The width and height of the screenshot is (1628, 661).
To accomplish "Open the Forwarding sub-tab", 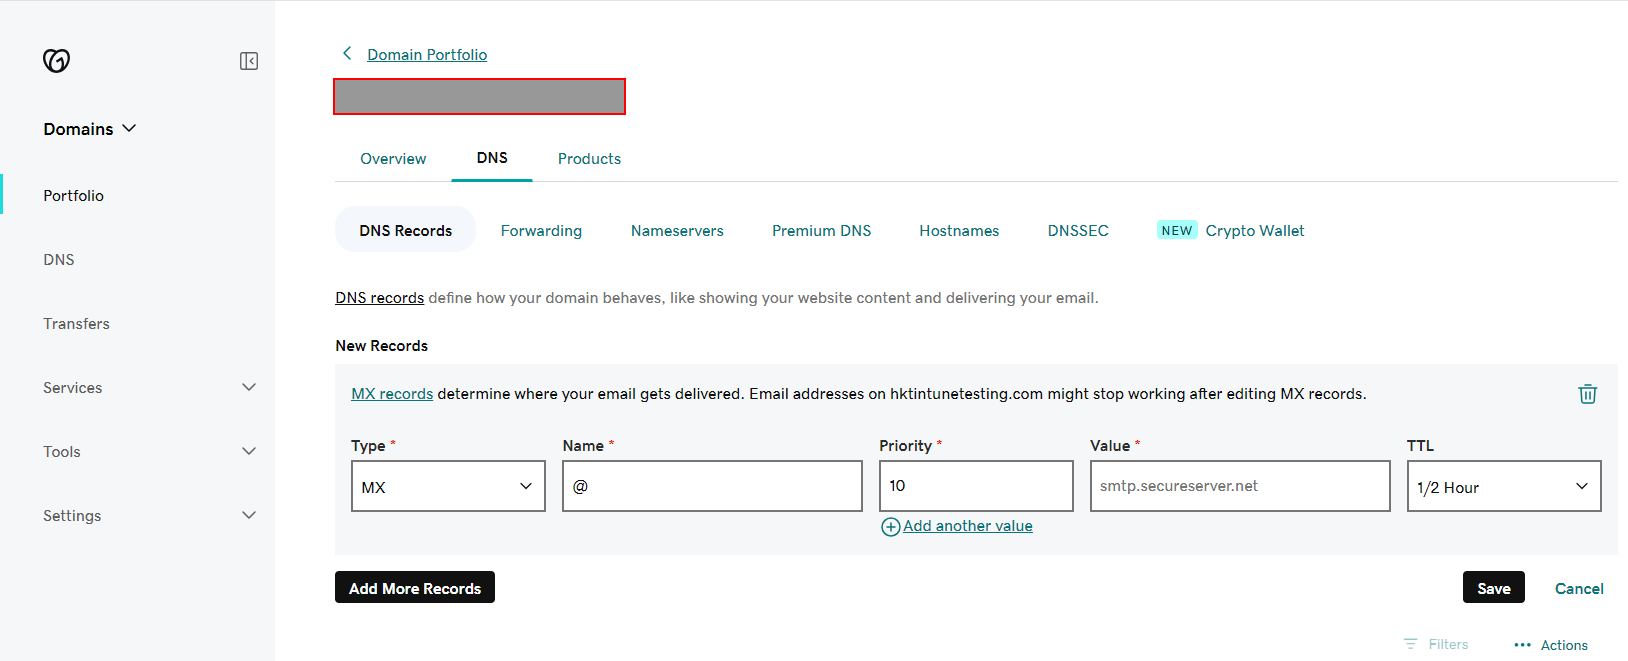I will point(541,231).
